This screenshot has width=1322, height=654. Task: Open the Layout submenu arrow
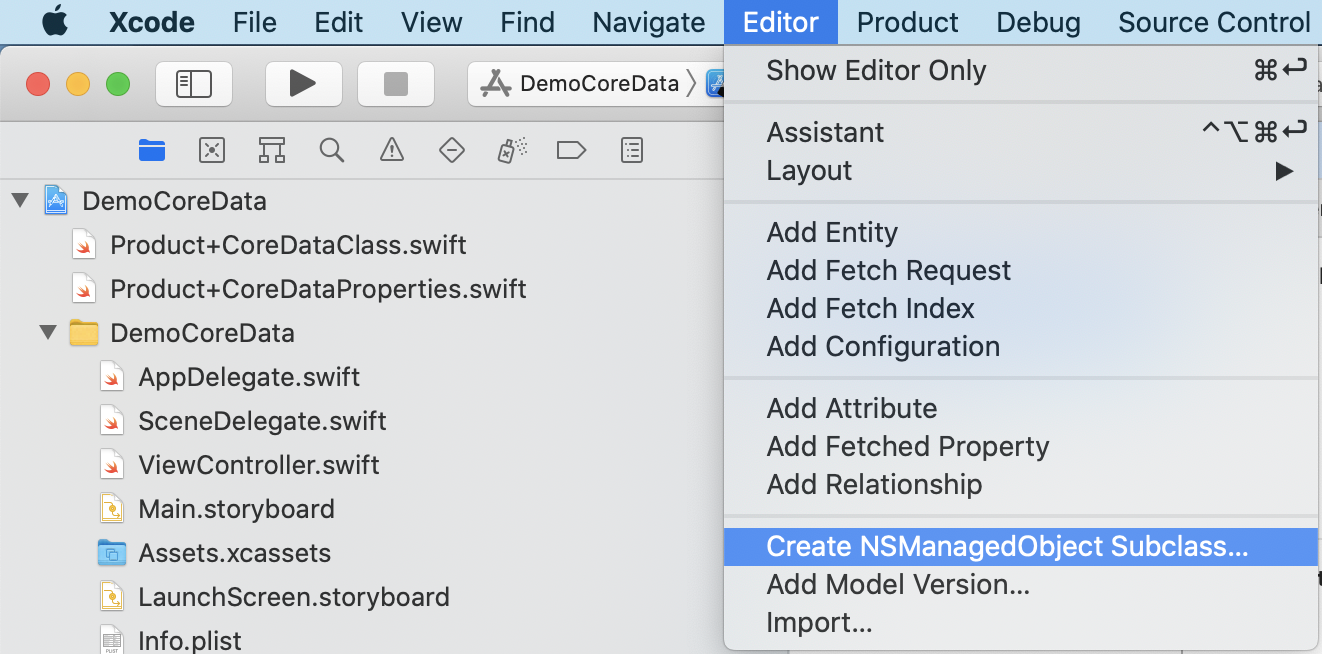(x=1284, y=171)
